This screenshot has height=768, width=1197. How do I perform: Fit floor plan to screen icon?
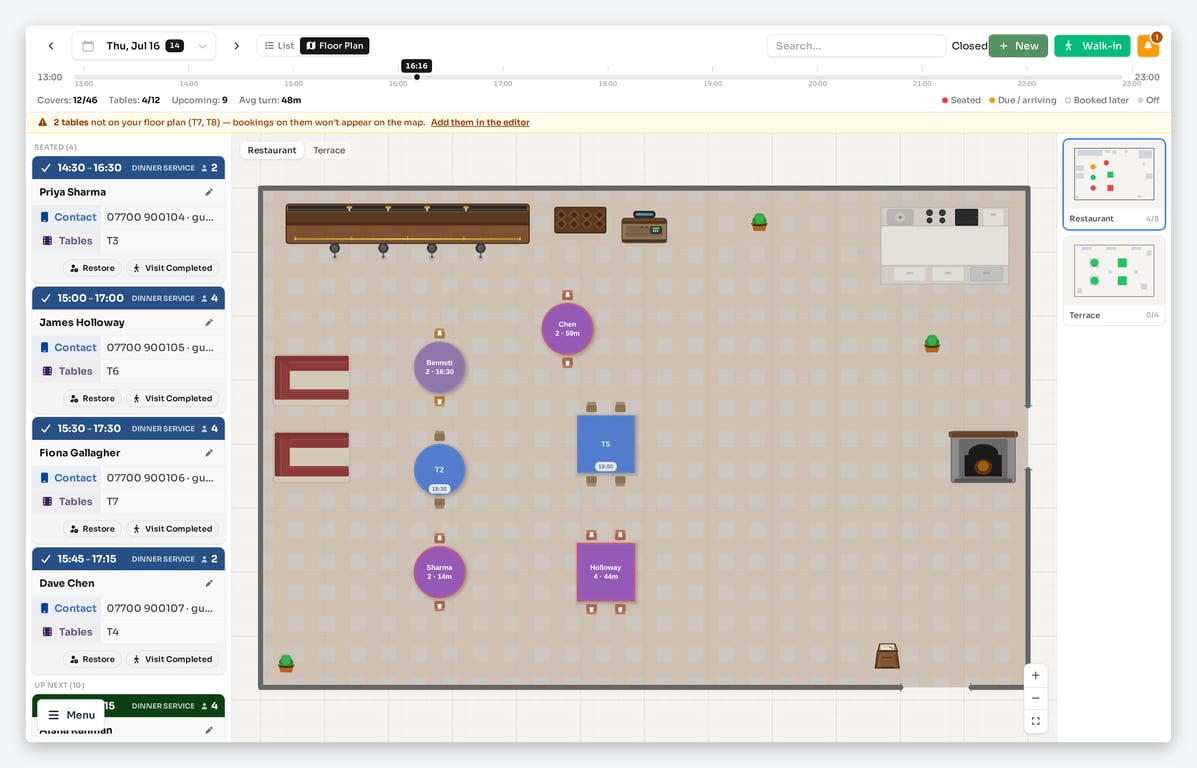pyautogui.click(x=1035, y=721)
